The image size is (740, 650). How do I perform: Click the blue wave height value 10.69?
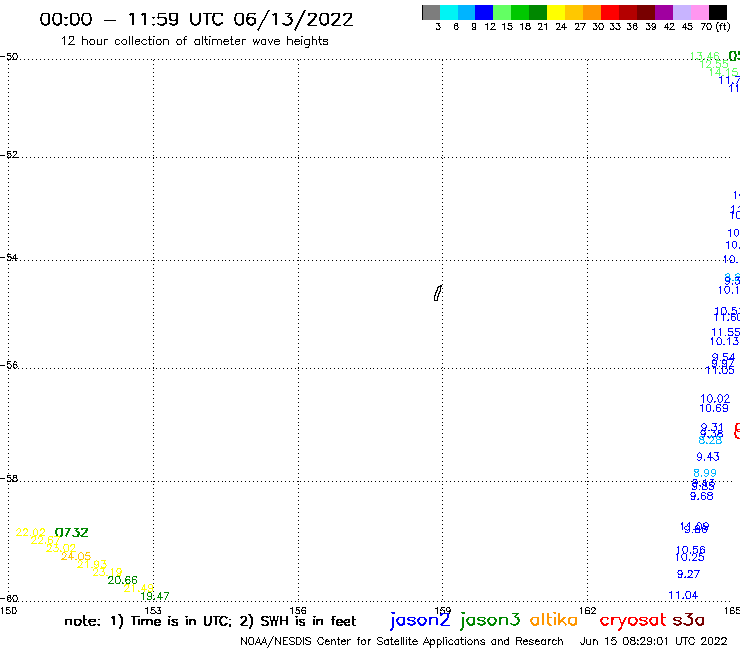pyautogui.click(x=714, y=408)
